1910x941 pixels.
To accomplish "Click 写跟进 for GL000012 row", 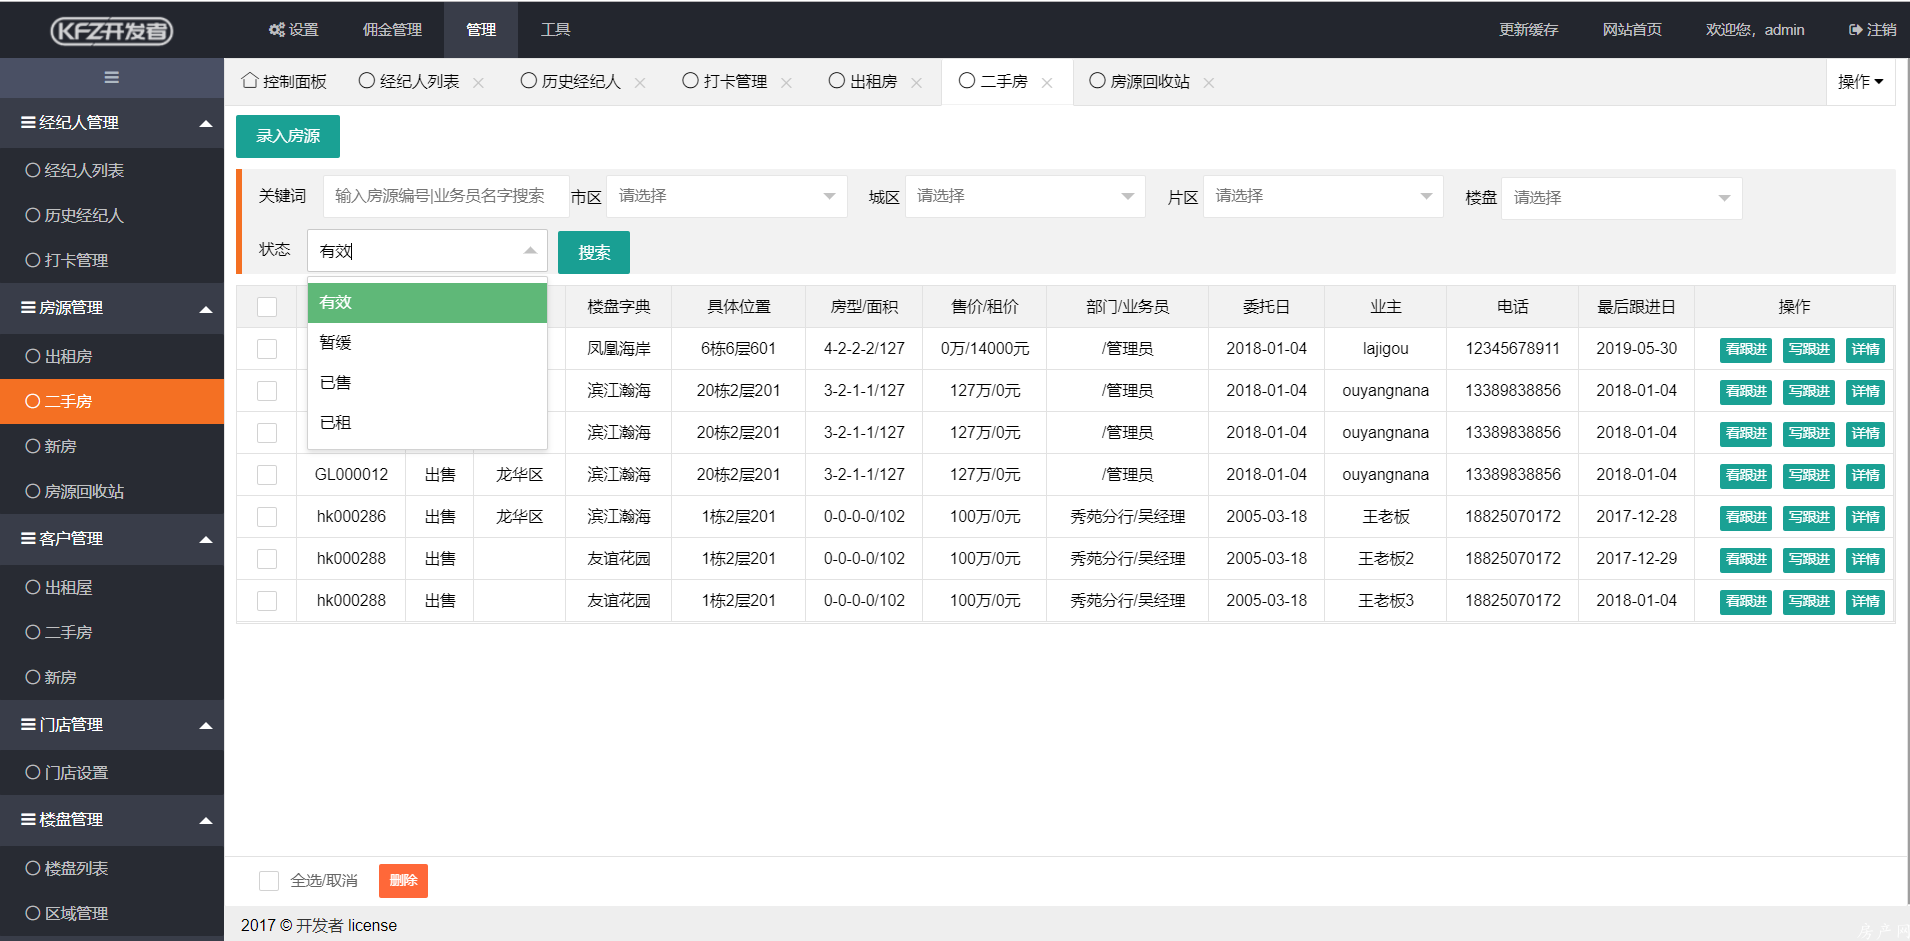I will pyautogui.click(x=1809, y=475).
